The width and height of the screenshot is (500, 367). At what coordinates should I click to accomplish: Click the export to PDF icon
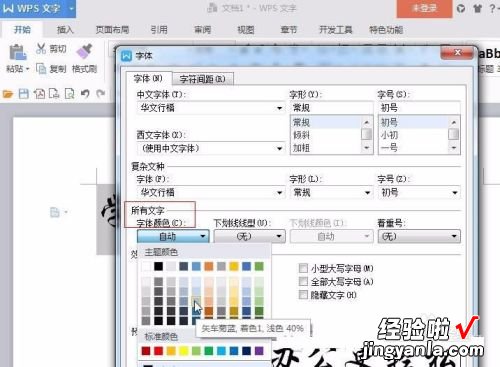click(x=39, y=94)
